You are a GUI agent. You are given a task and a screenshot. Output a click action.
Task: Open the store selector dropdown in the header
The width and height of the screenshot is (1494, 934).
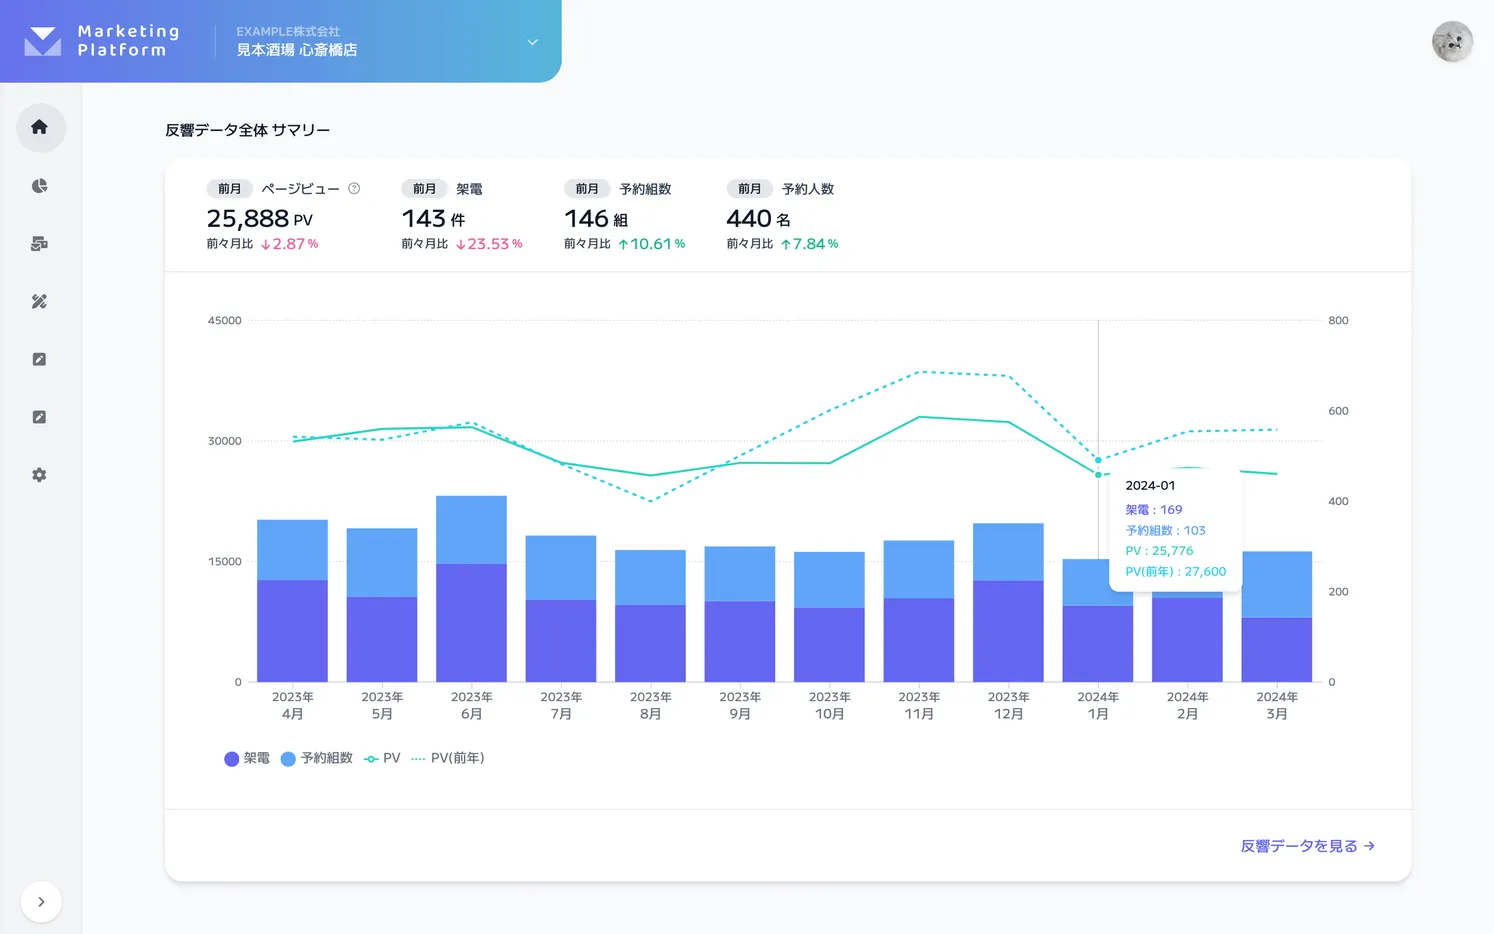click(x=530, y=44)
